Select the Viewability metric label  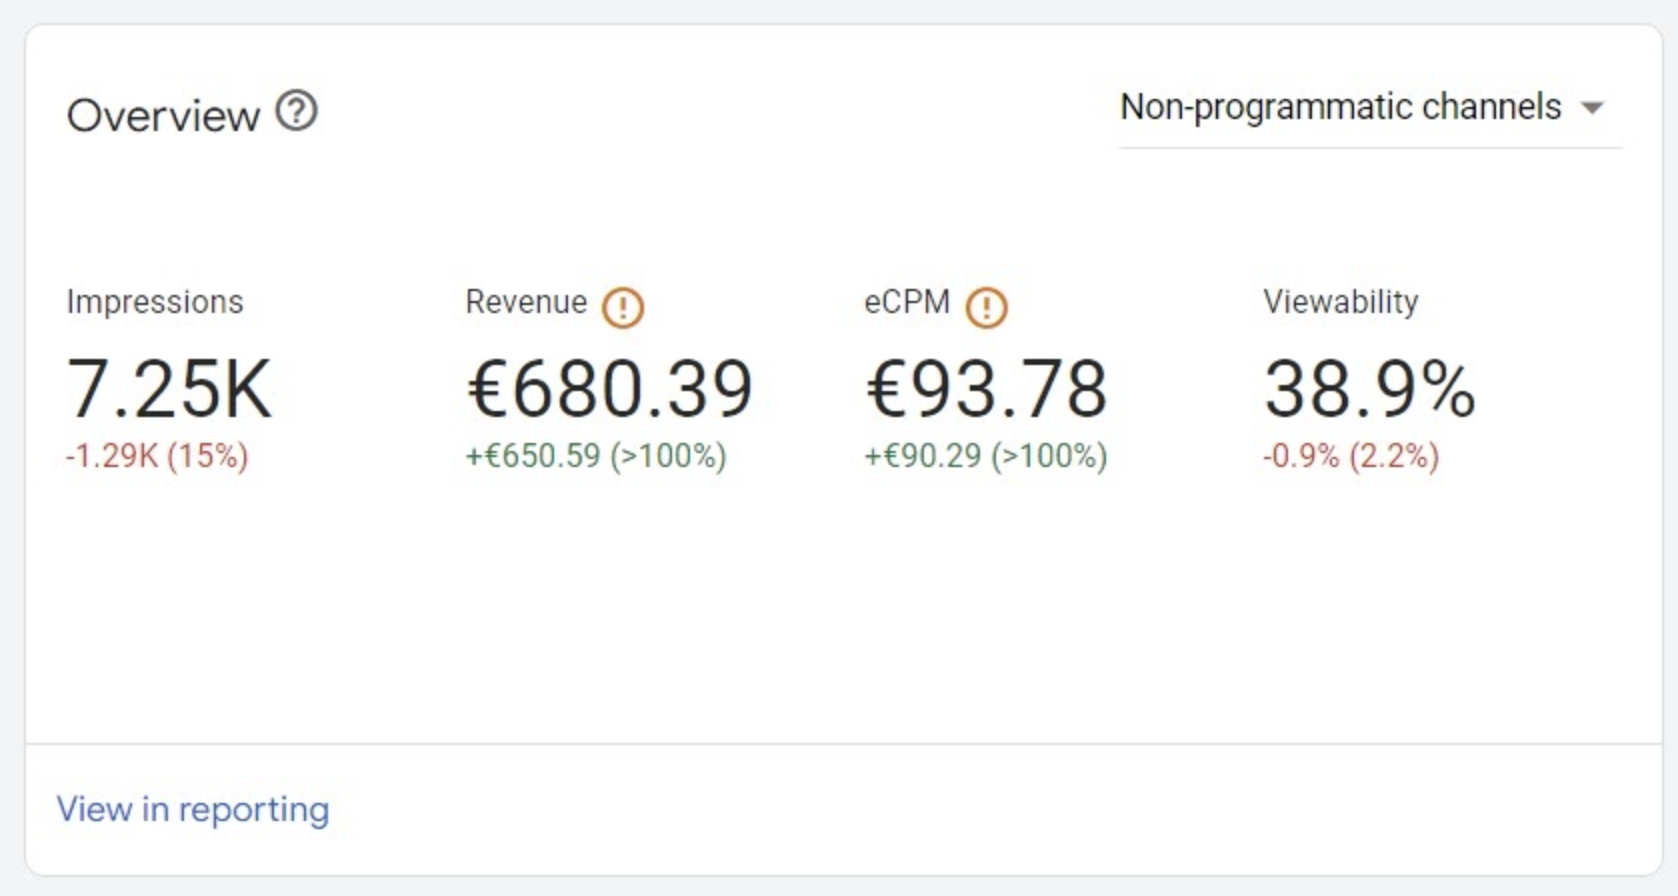click(x=1340, y=302)
